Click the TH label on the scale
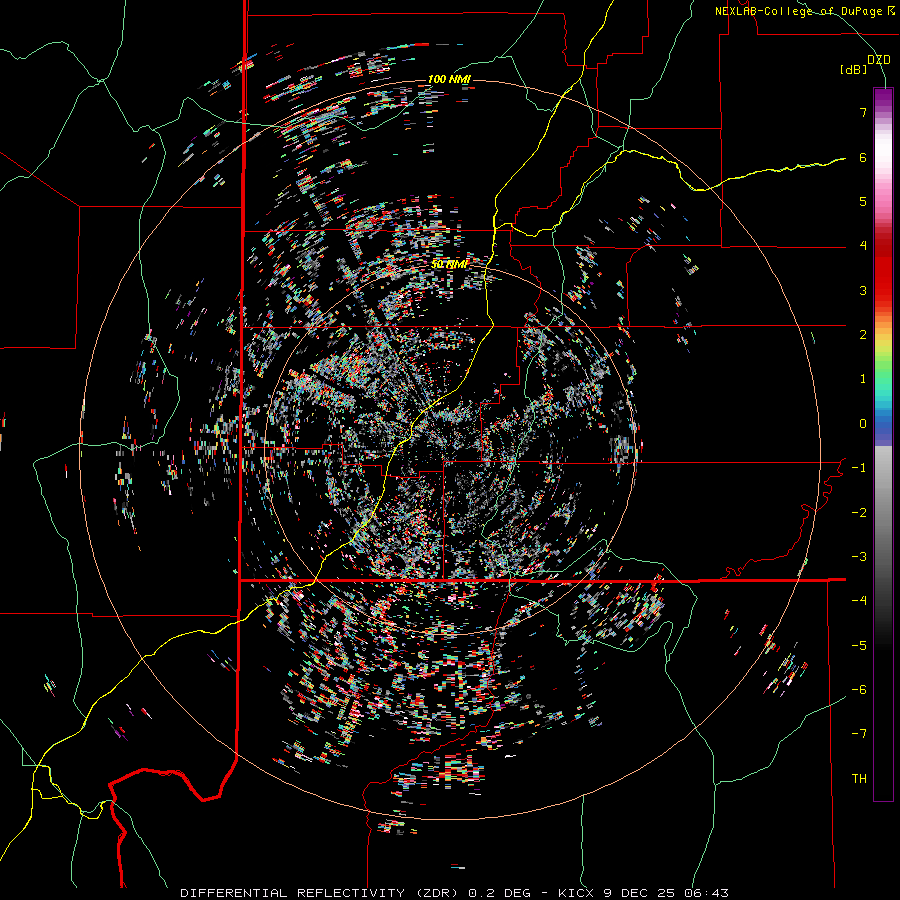The width and height of the screenshot is (900, 900). click(x=859, y=779)
